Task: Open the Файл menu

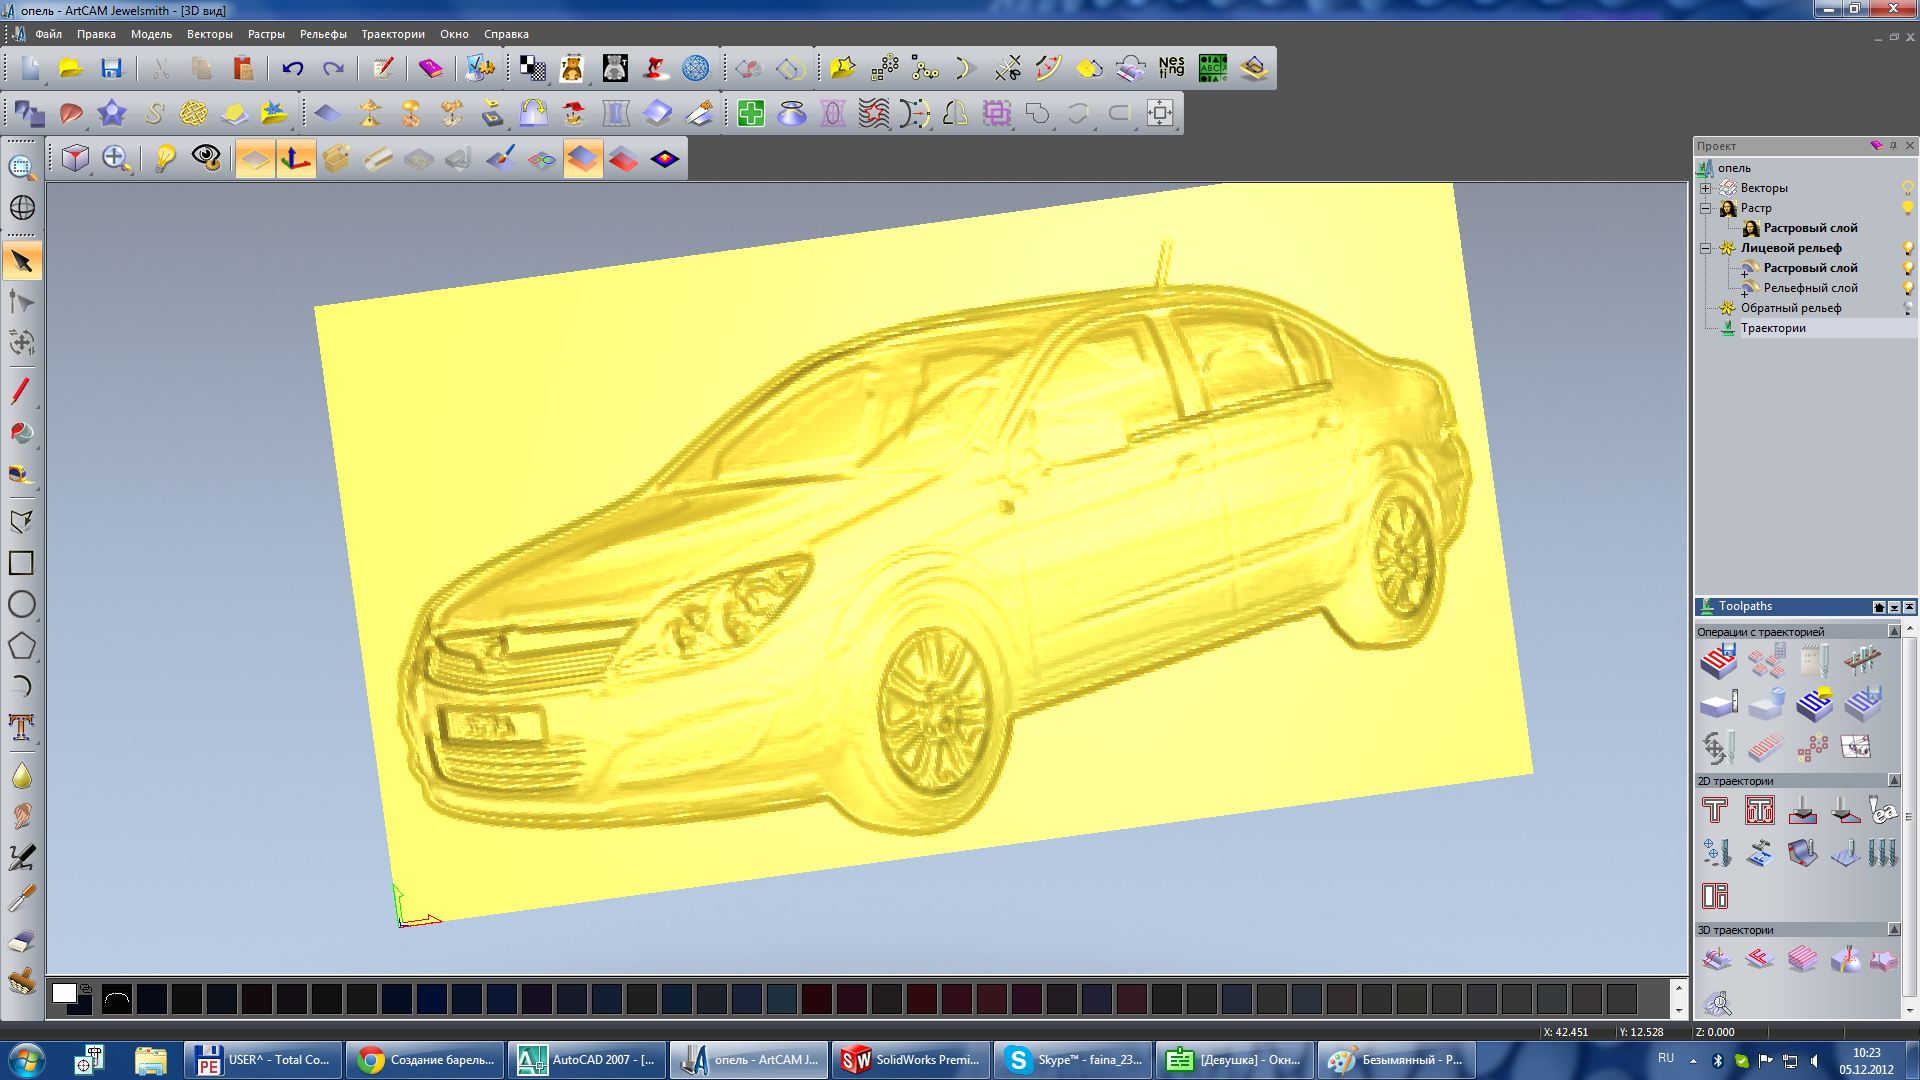Action: (x=48, y=34)
